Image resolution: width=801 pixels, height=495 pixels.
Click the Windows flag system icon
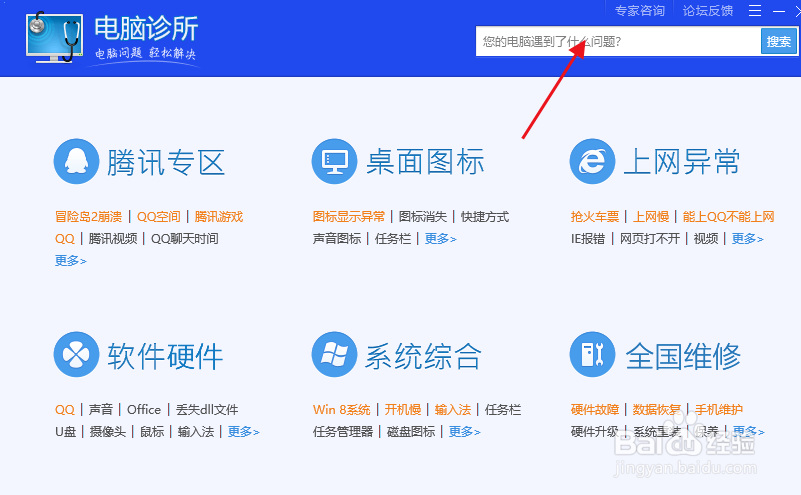334,355
